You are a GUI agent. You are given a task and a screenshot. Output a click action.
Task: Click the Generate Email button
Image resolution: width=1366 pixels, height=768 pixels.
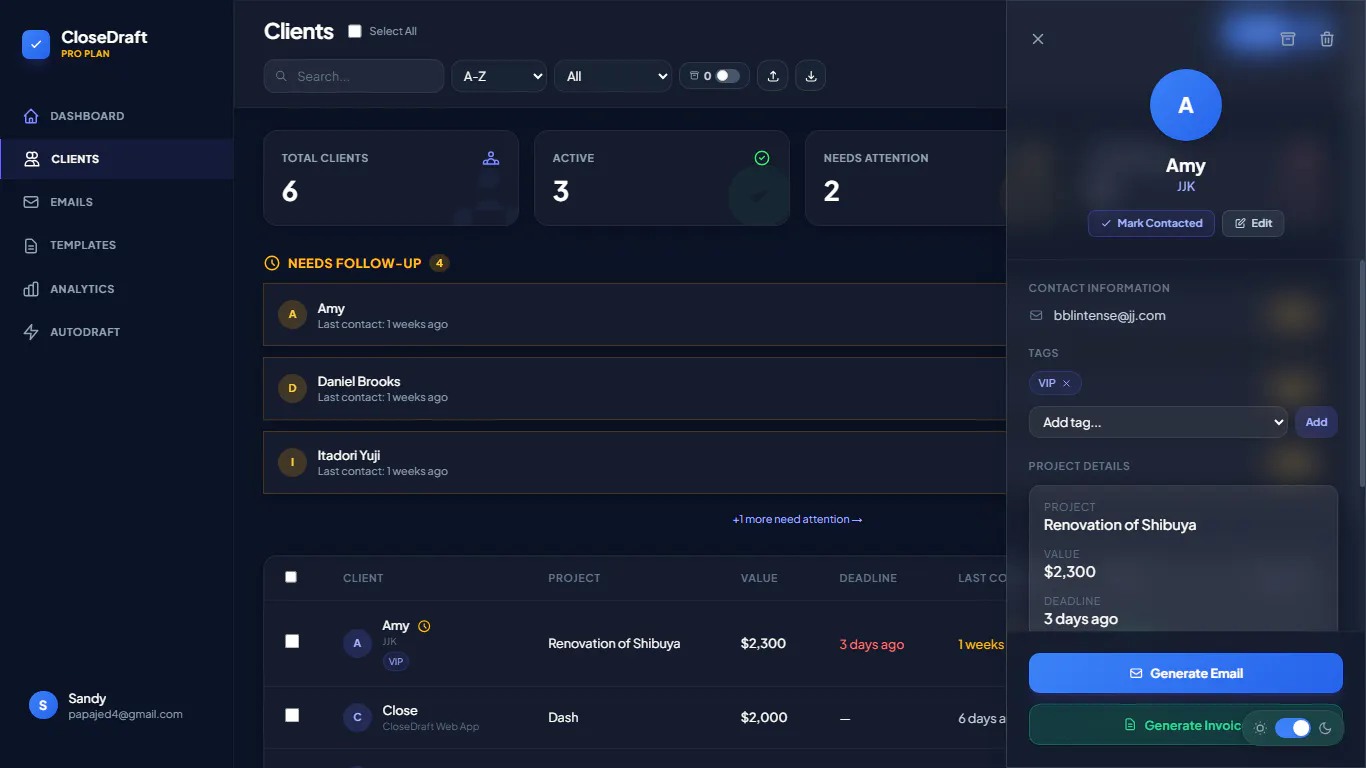coord(1186,673)
